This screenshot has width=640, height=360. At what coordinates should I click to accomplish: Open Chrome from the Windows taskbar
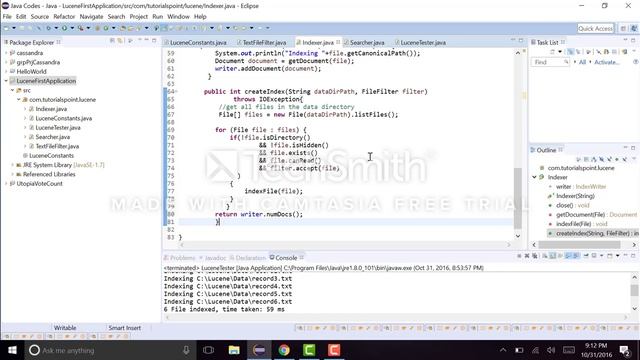tap(284, 350)
